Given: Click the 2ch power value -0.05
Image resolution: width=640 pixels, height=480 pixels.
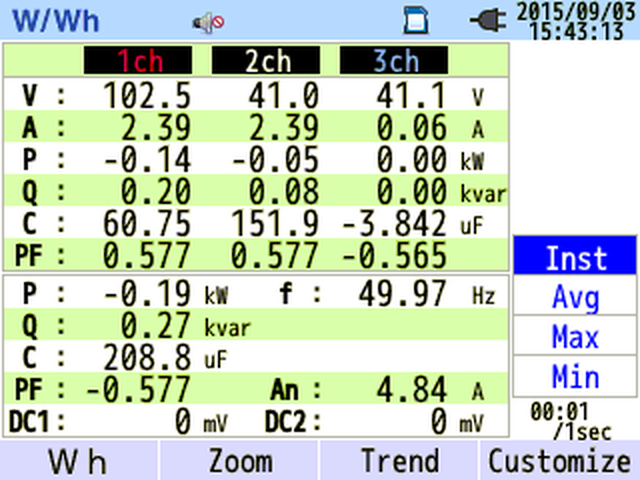Looking at the screenshot, I should 275,159.
